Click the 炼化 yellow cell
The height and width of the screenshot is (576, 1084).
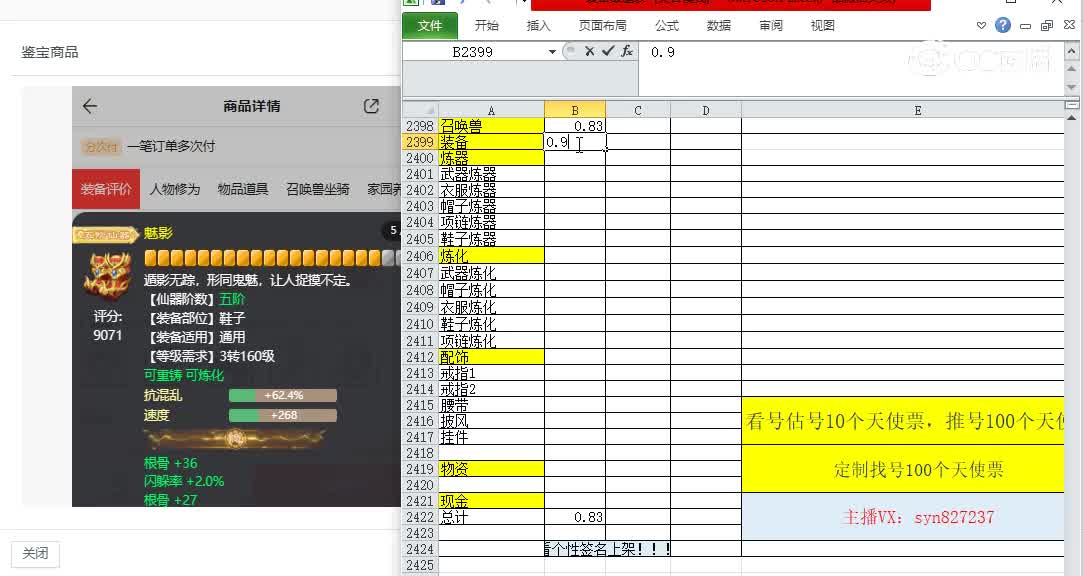pos(491,256)
